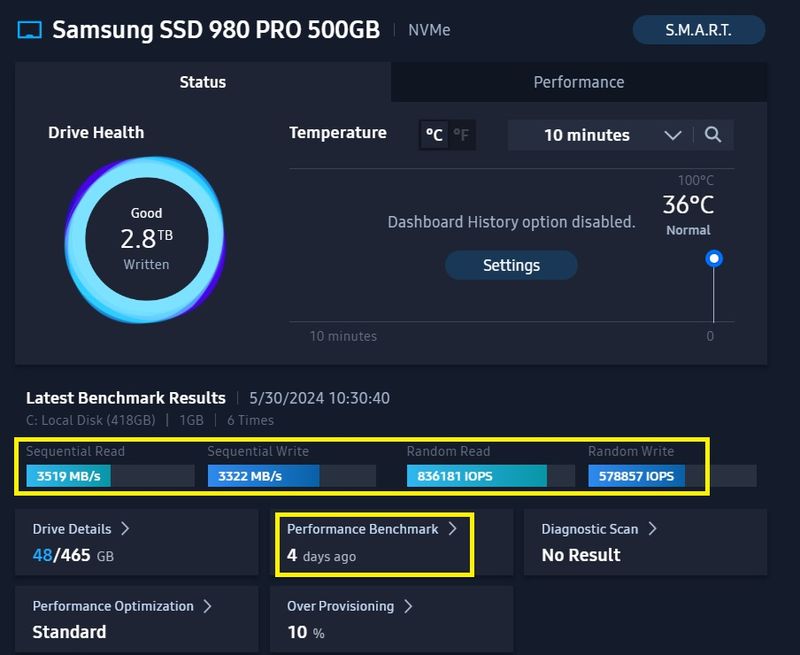800x655 pixels.
Task: Click the Drive Health ring gauge
Action: point(146,240)
